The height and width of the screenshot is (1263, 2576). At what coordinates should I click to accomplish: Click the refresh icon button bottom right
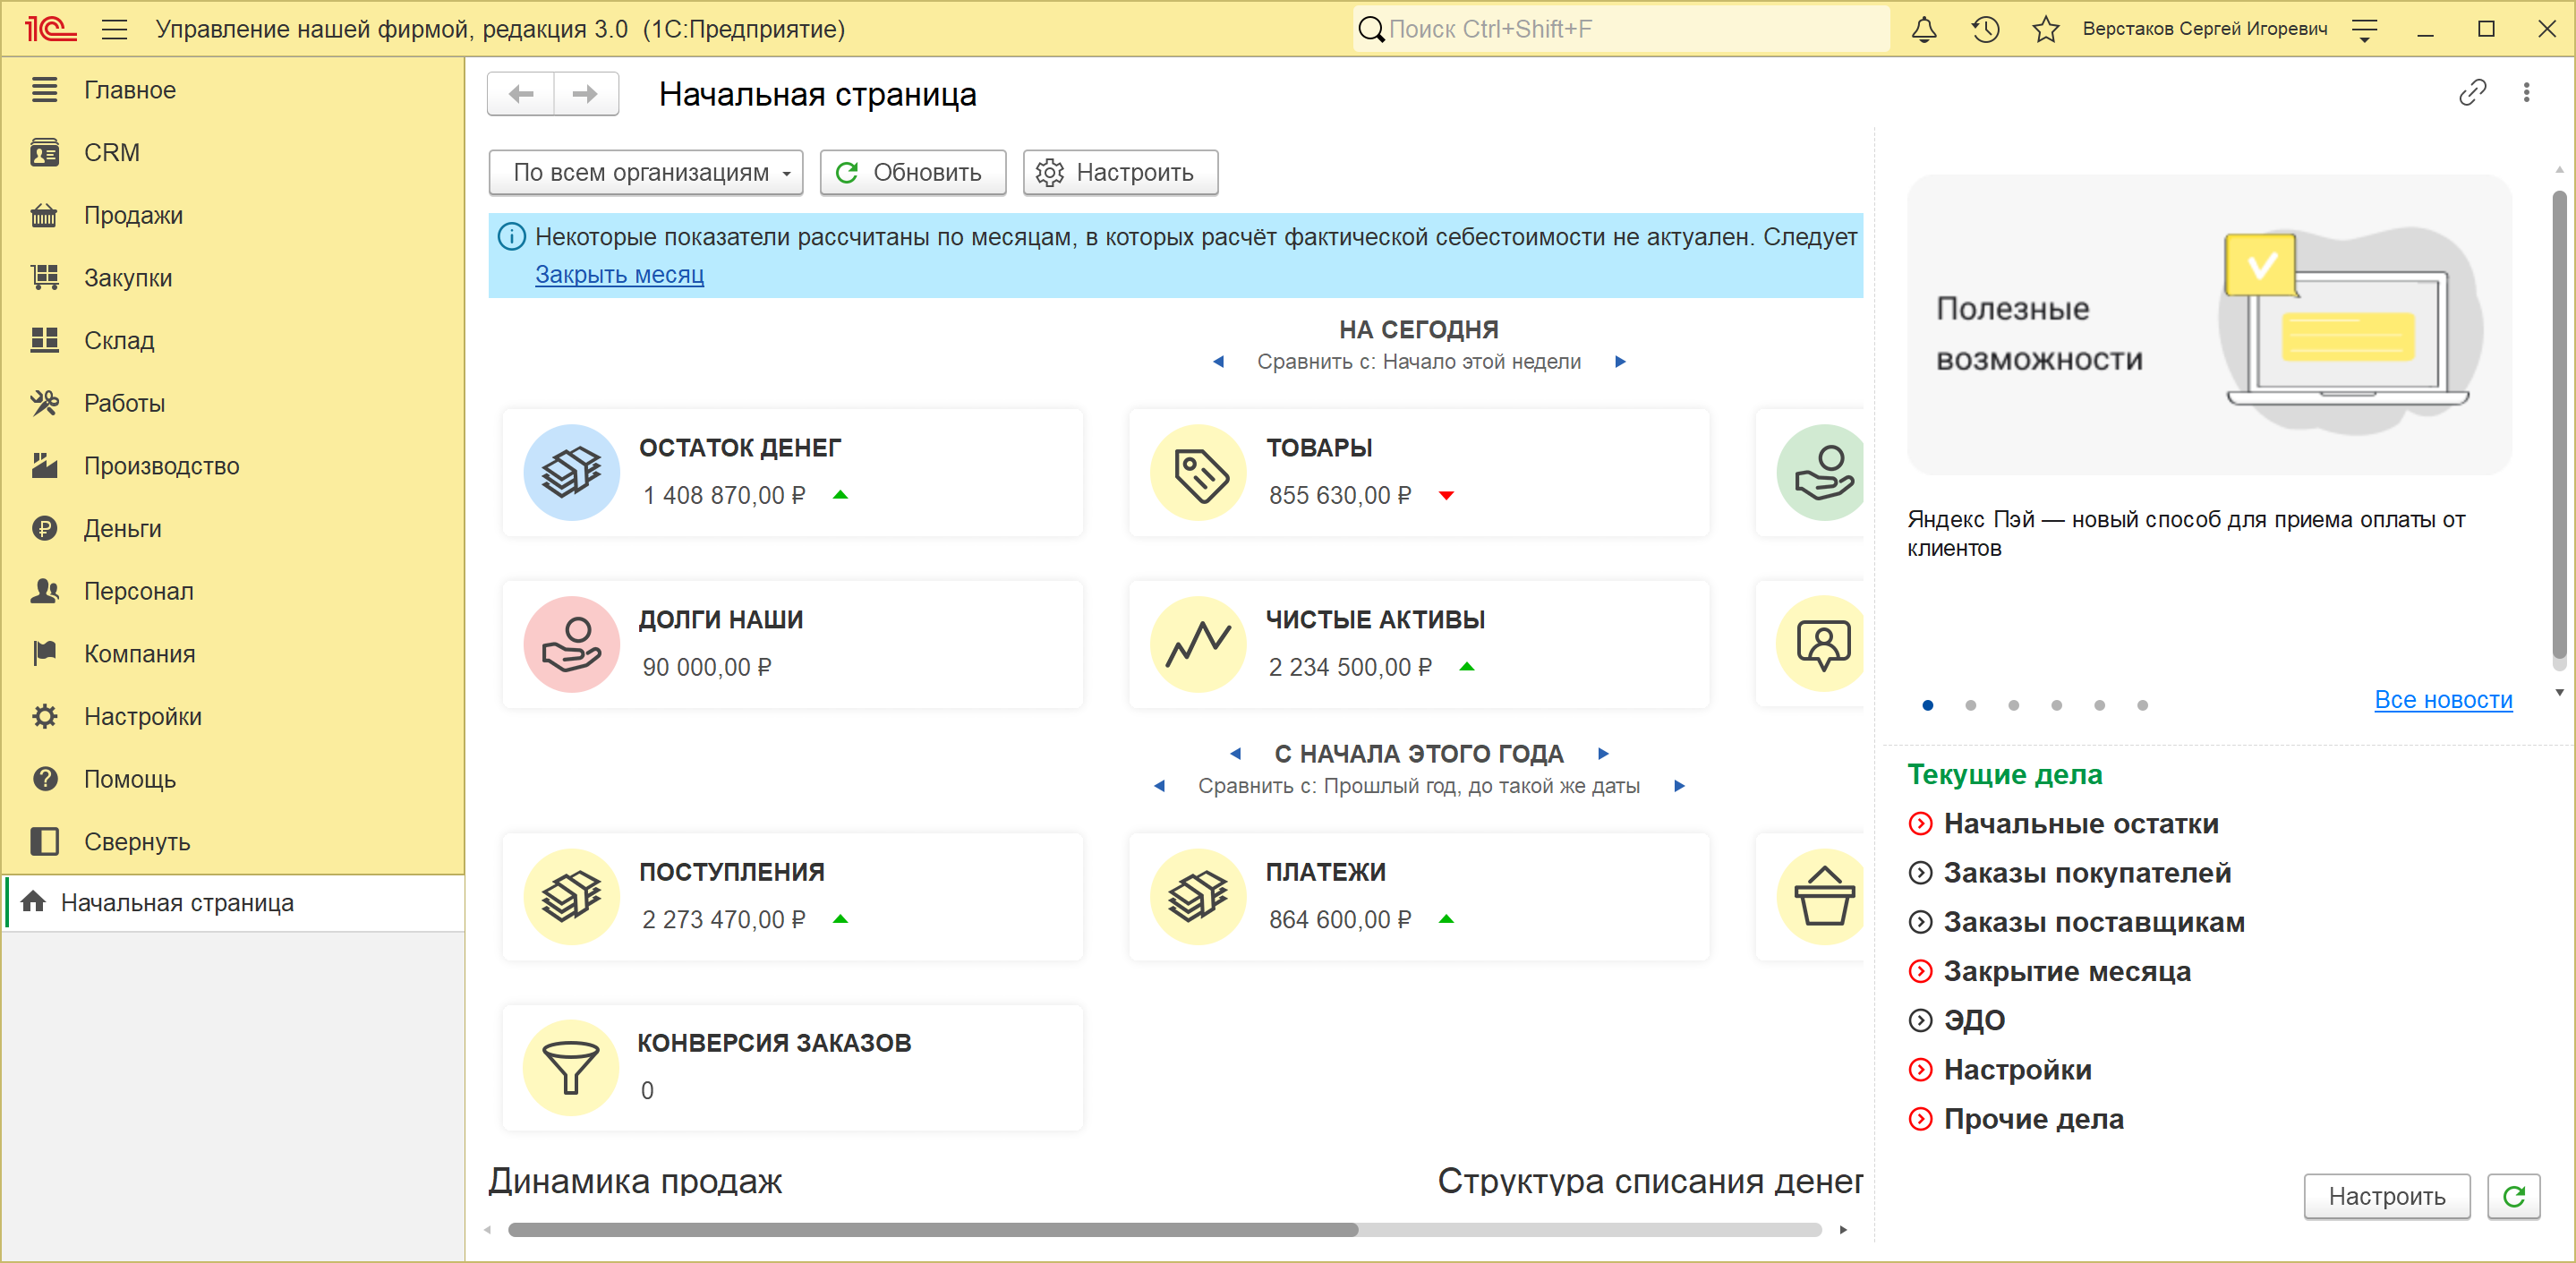[x=2514, y=1196]
